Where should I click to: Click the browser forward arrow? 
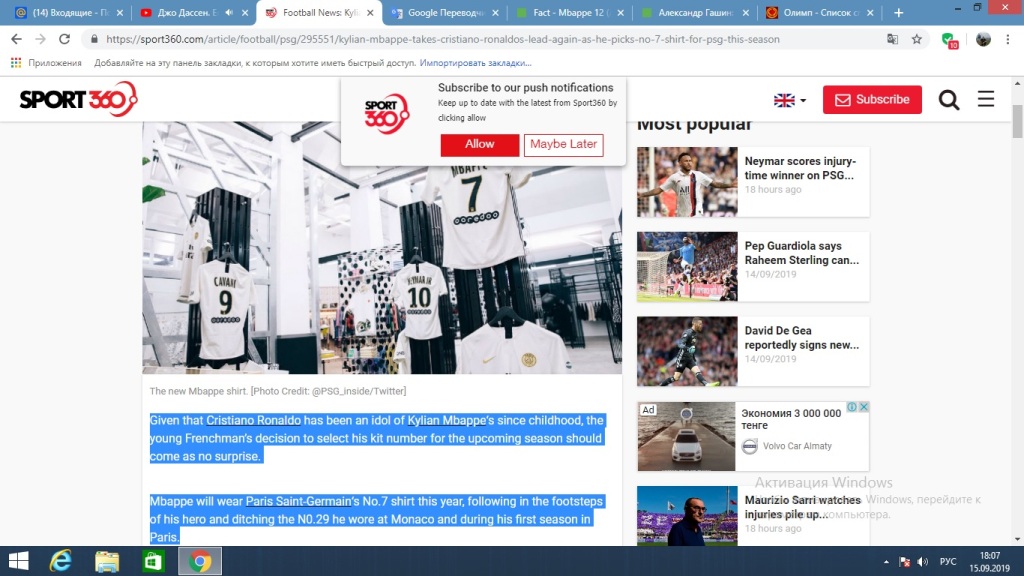coord(40,39)
